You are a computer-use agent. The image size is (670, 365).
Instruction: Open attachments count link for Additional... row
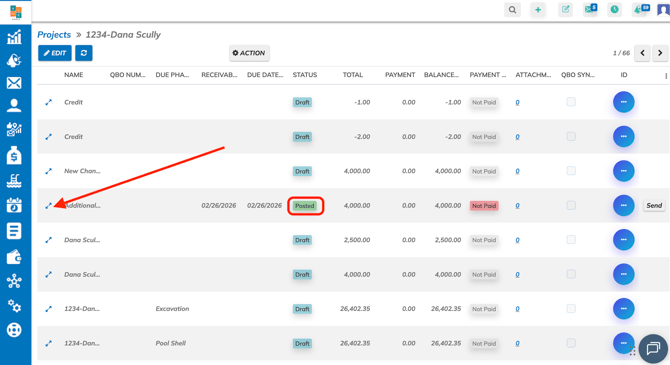(x=517, y=206)
